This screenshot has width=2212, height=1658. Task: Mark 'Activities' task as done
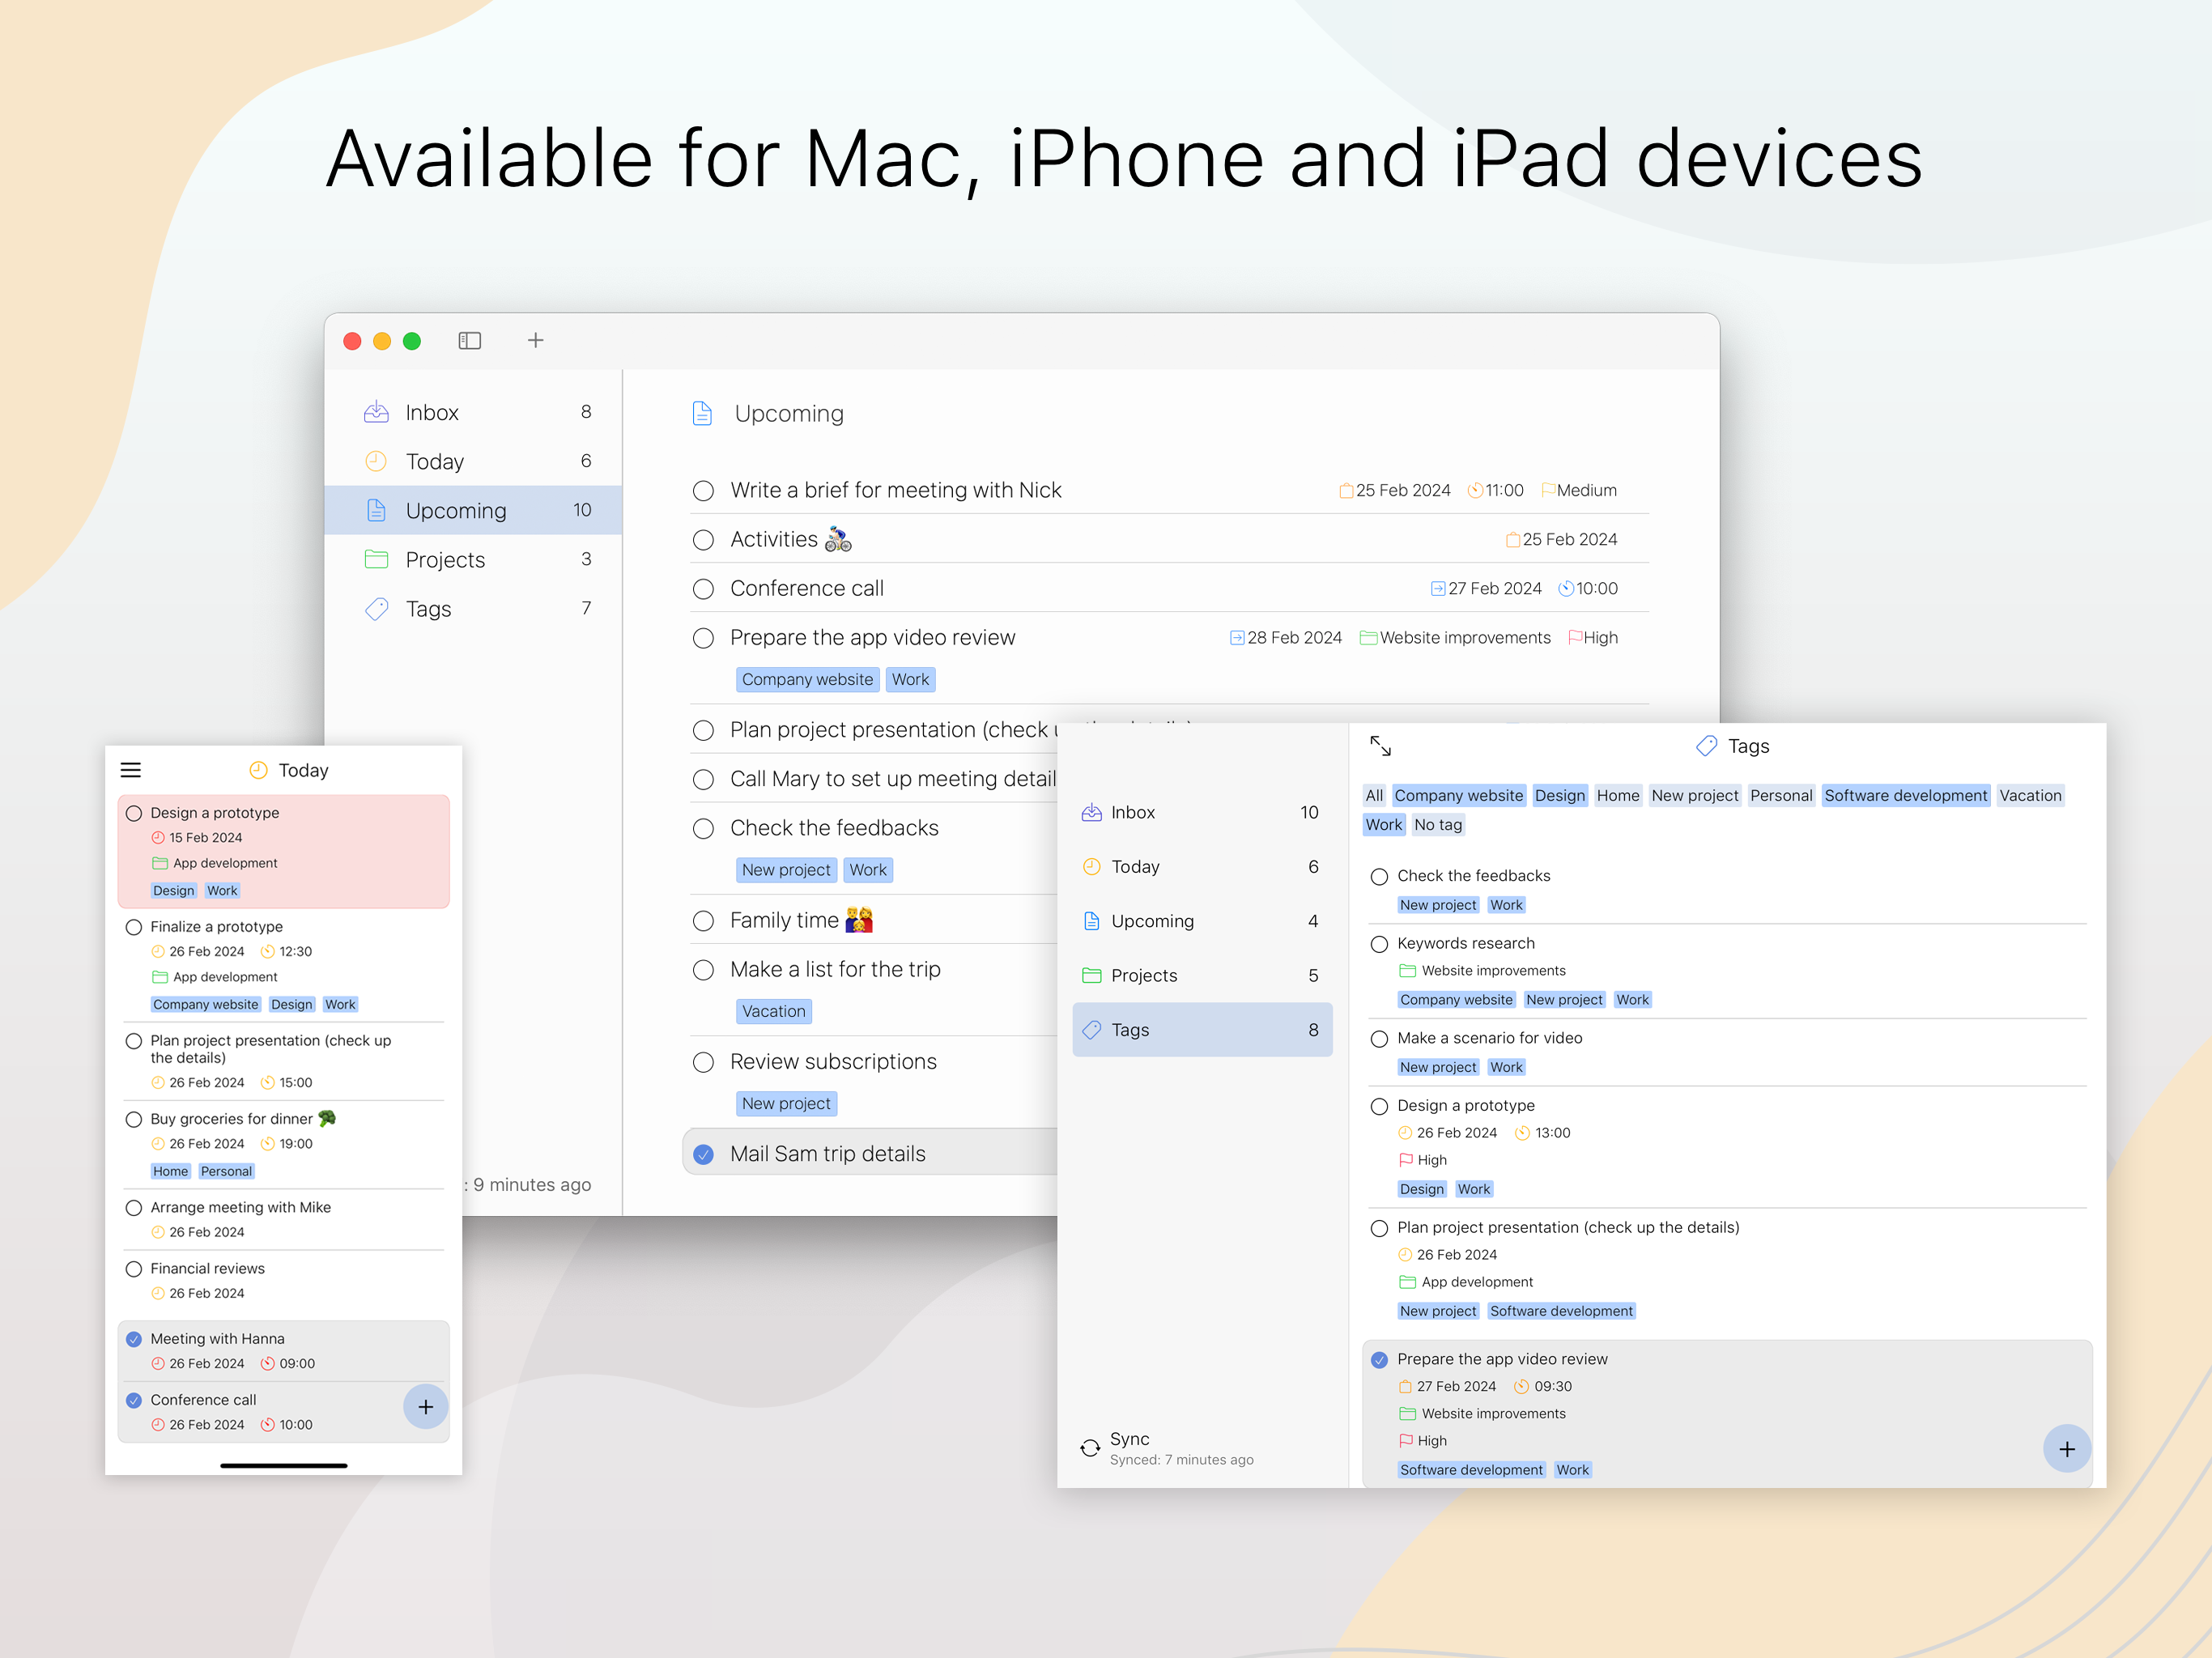tap(704, 540)
